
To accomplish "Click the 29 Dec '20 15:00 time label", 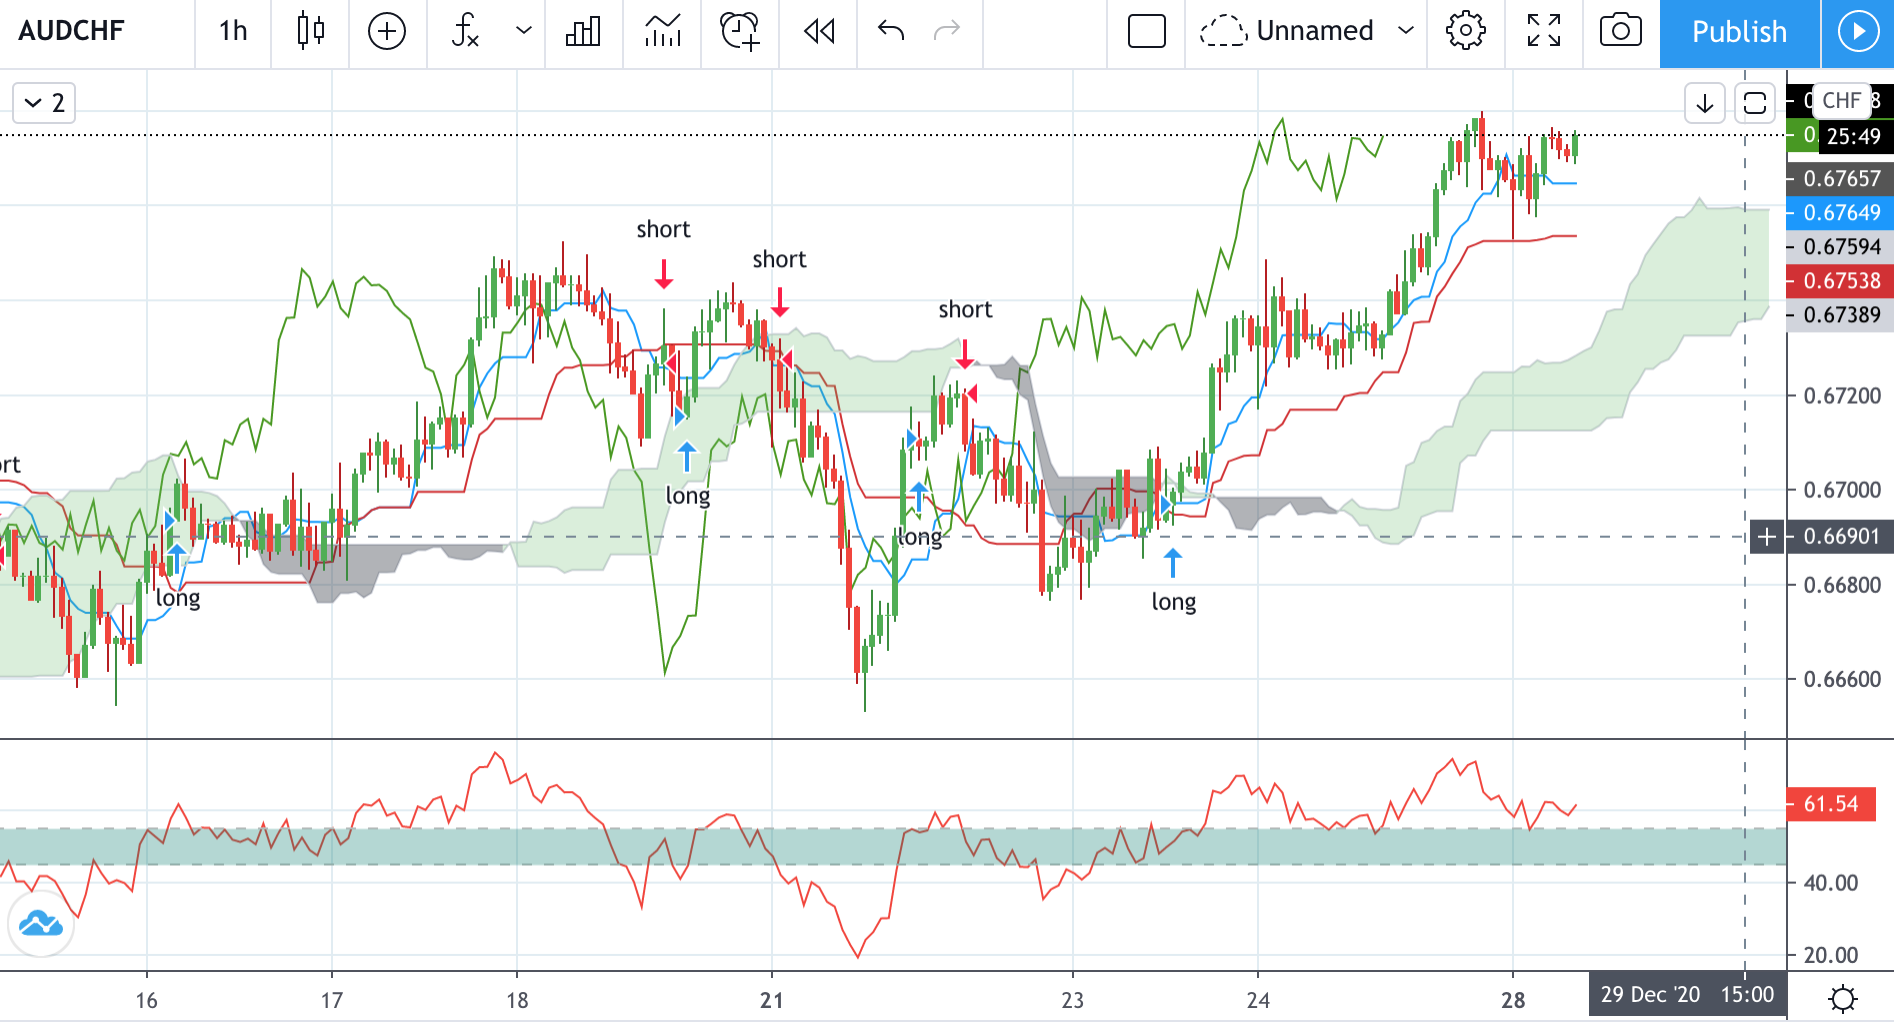I will tap(1687, 995).
